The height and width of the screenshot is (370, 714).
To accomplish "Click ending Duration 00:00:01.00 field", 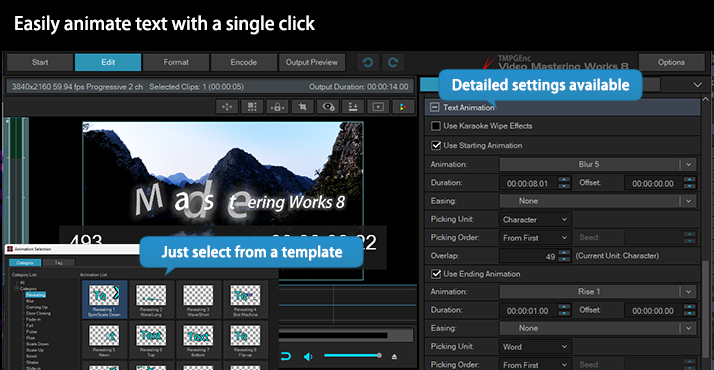I will tap(528, 311).
